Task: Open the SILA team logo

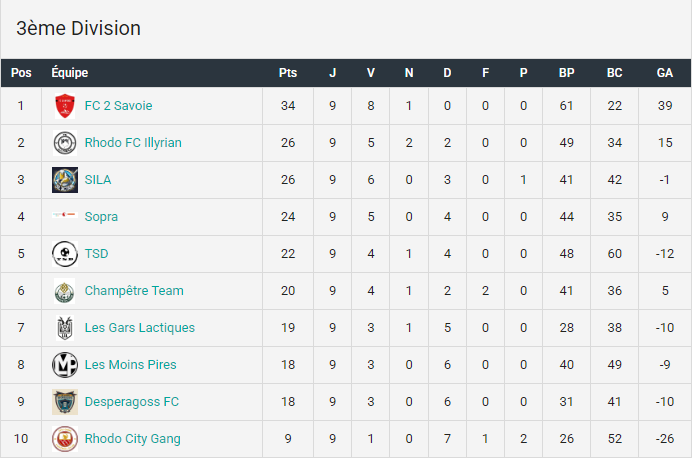Action: [x=65, y=180]
